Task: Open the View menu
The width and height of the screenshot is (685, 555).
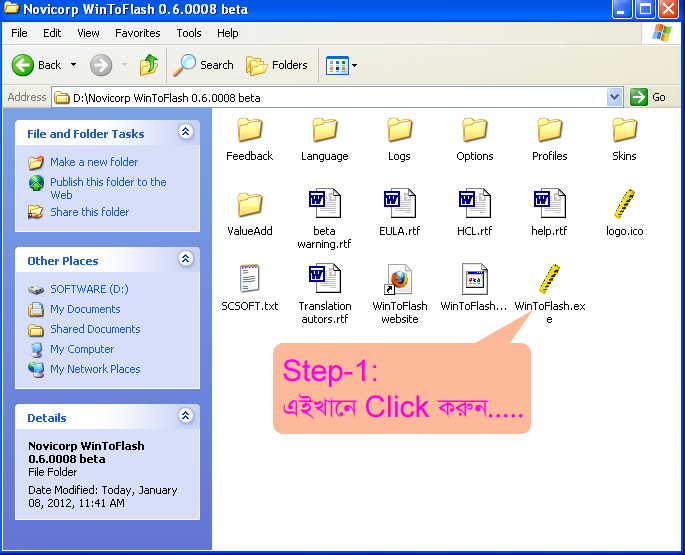Action: (88, 33)
